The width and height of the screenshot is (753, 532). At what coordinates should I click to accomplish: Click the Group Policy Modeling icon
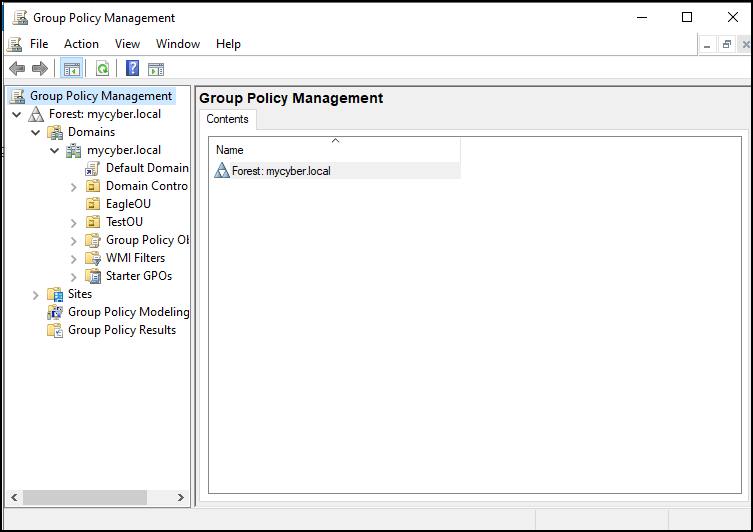(55, 312)
